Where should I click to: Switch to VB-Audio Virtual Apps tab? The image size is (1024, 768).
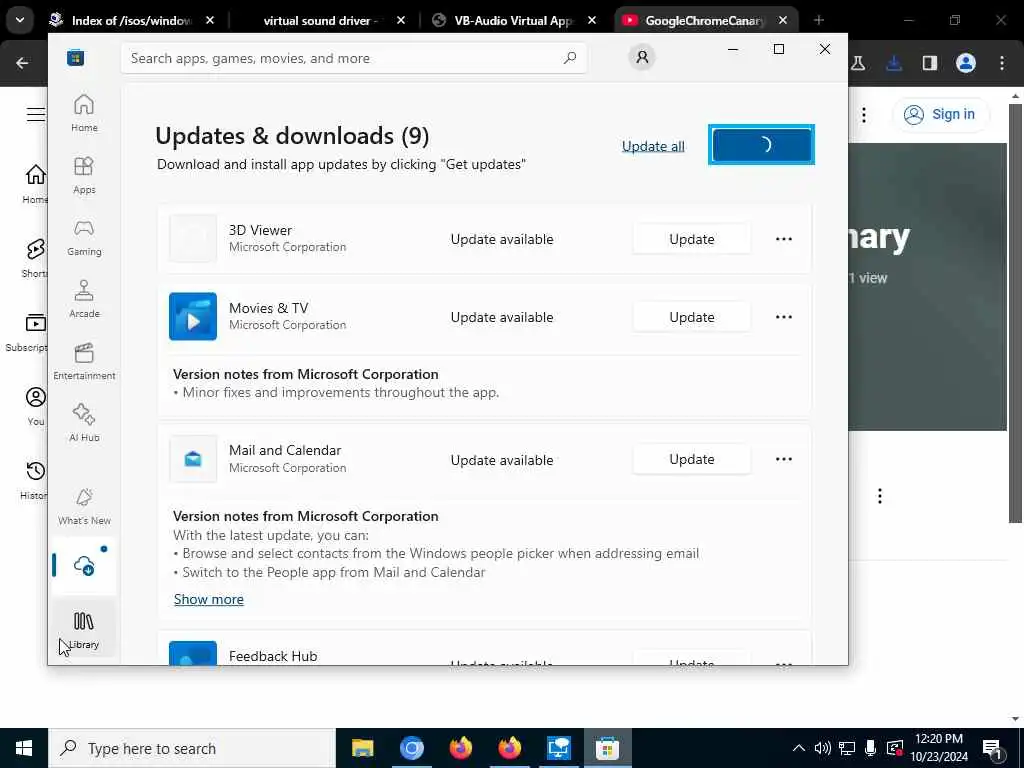(x=513, y=20)
